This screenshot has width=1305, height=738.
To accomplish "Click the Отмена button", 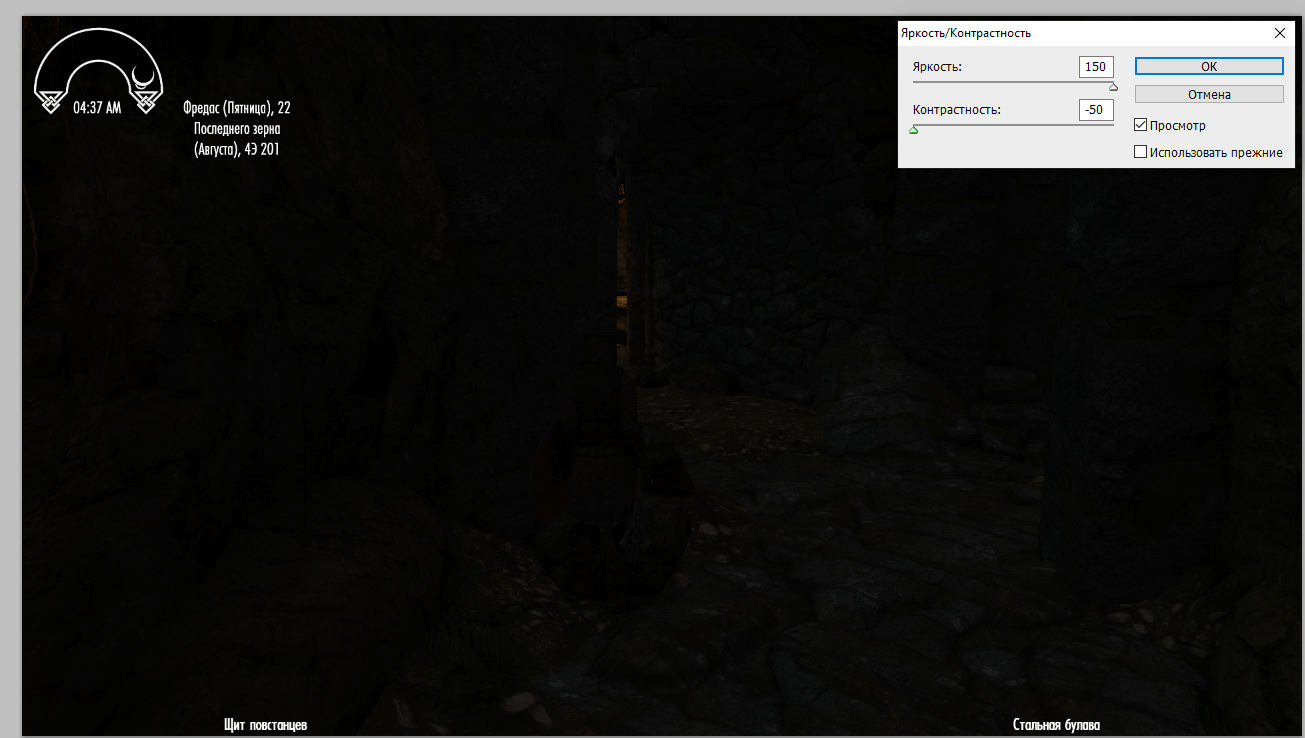I will click(x=1209, y=94).
